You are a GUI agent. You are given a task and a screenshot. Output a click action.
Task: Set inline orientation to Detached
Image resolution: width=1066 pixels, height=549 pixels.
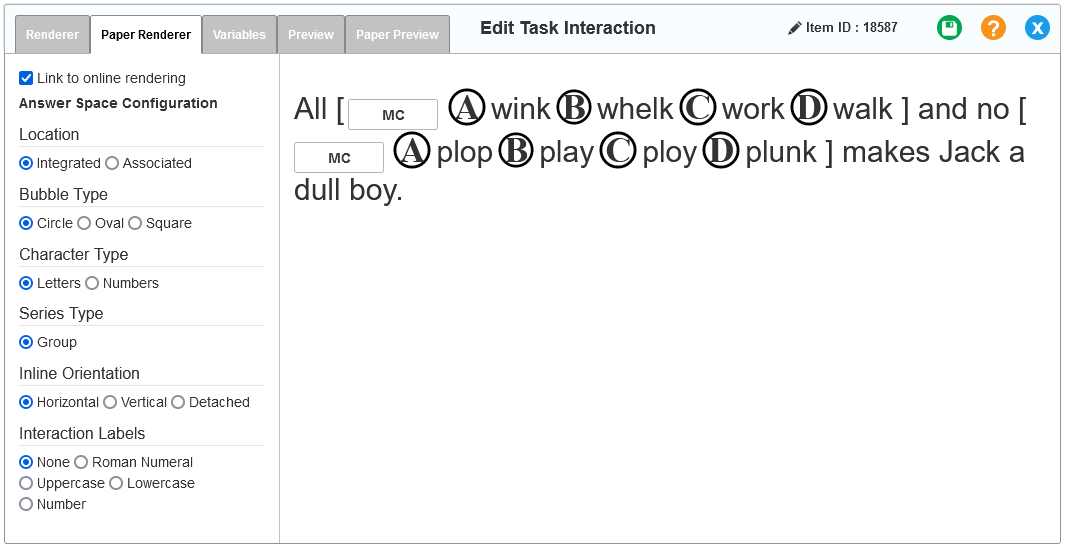(x=178, y=402)
